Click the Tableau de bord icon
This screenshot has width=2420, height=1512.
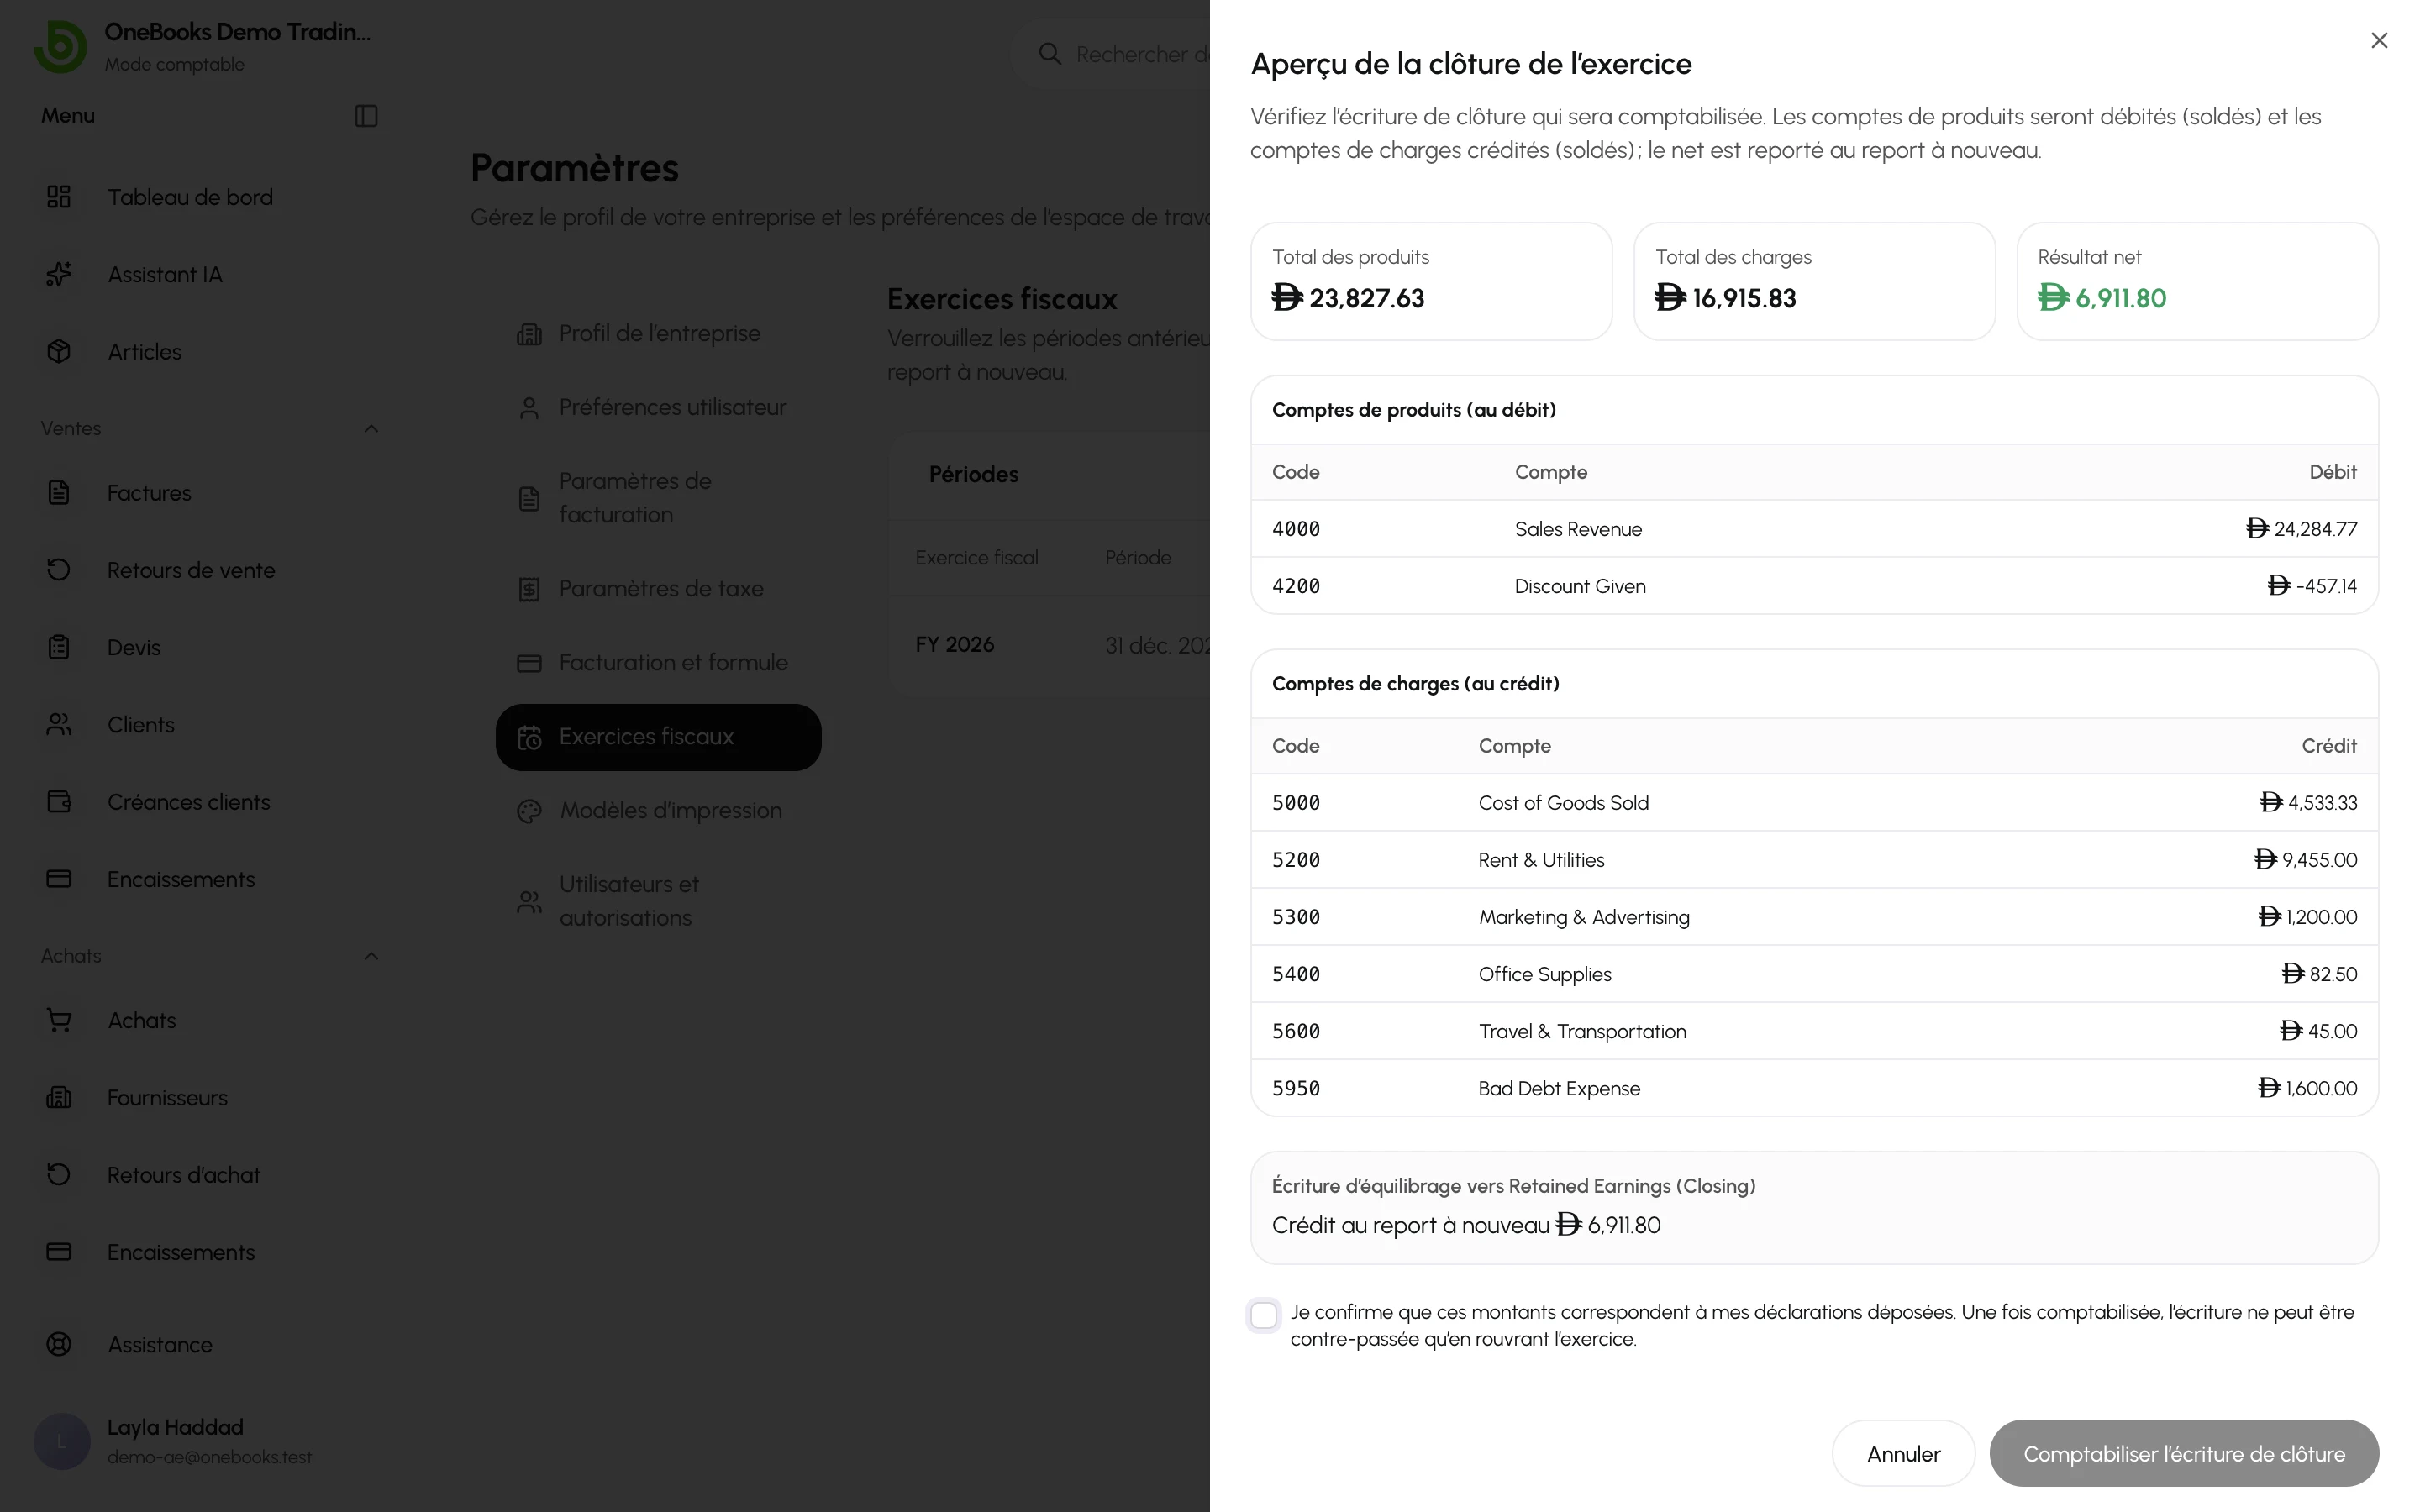coord(59,197)
